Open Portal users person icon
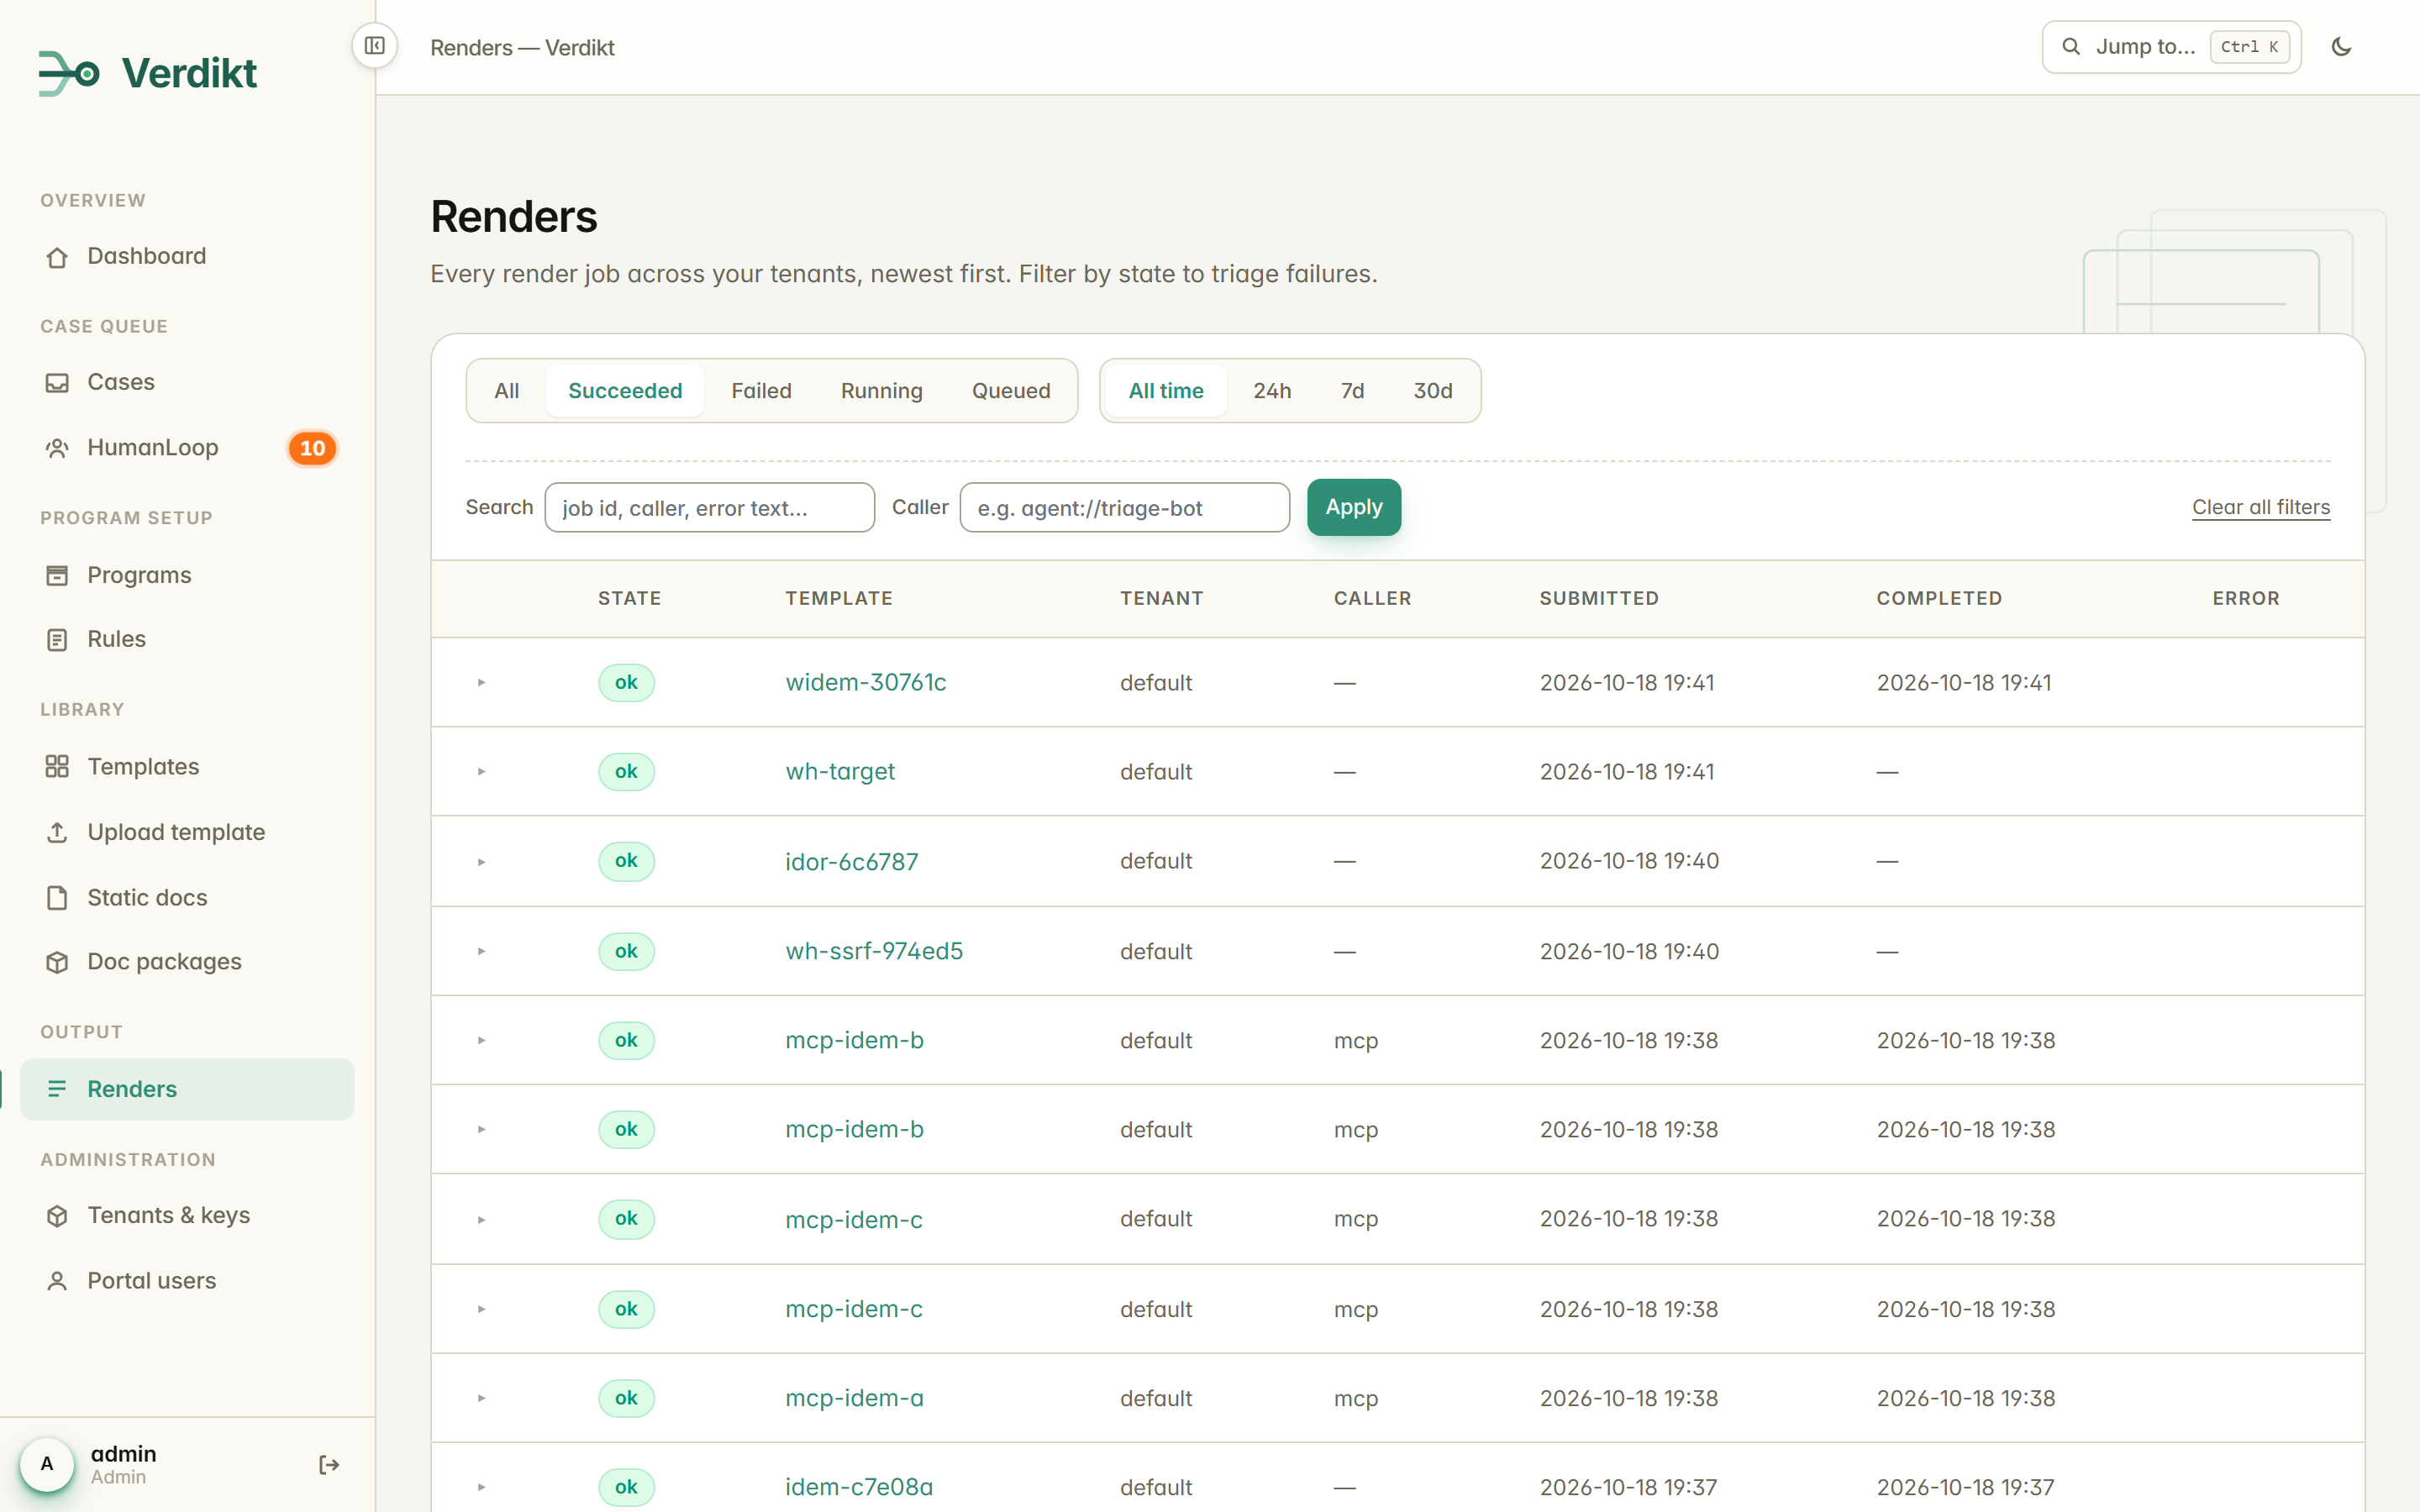 pyautogui.click(x=57, y=1281)
